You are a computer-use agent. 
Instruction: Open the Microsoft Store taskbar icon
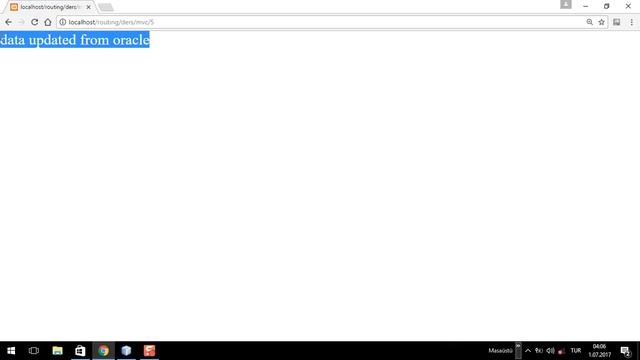coord(80,351)
